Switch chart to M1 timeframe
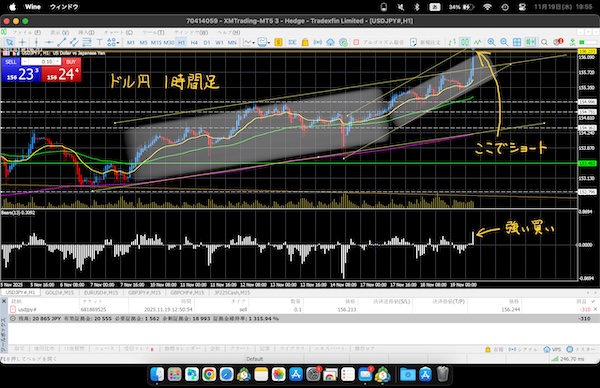600x388 pixels. [130, 42]
